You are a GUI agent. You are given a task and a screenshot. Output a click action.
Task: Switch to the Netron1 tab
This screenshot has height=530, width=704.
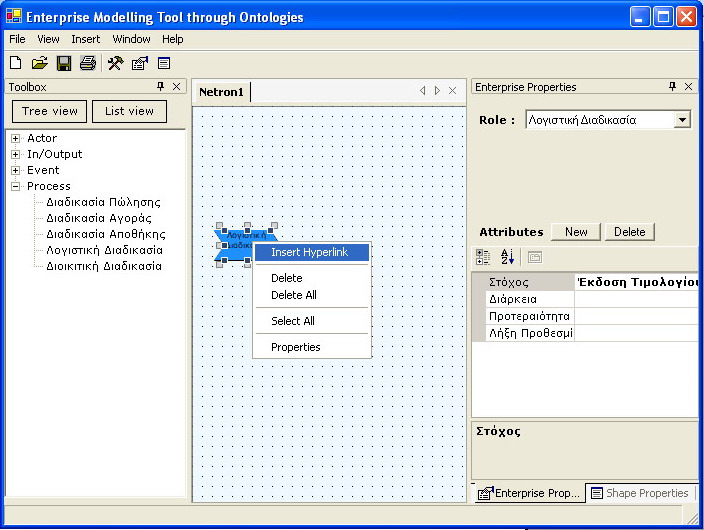pyautogui.click(x=221, y=92)
